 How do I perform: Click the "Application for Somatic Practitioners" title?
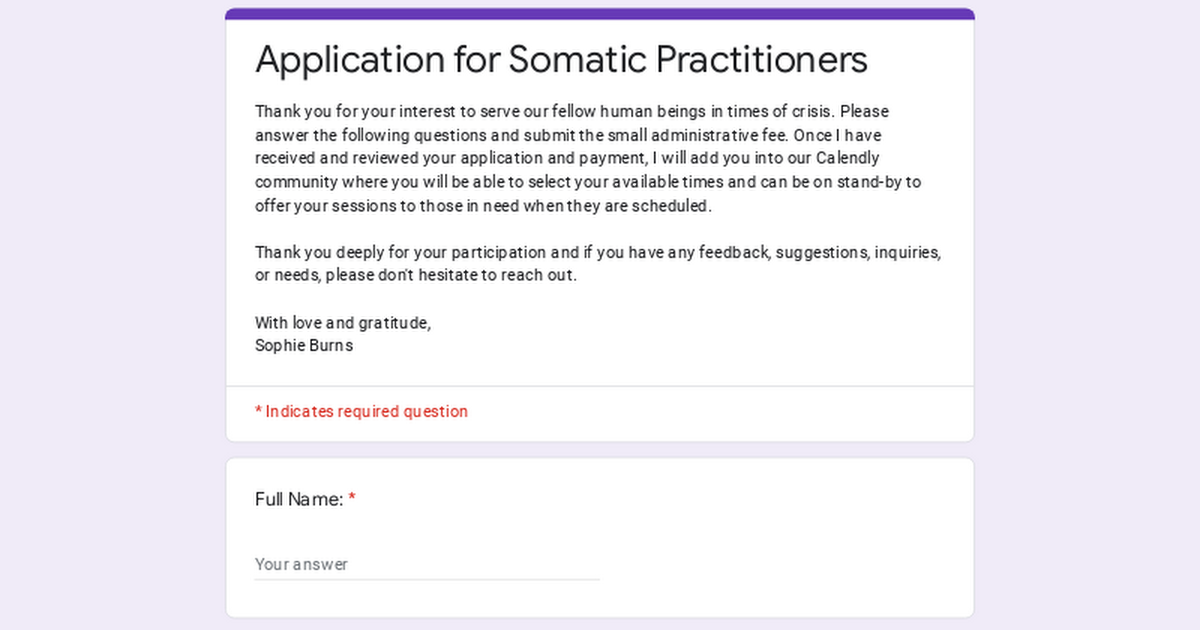click(x=561, y=60)
